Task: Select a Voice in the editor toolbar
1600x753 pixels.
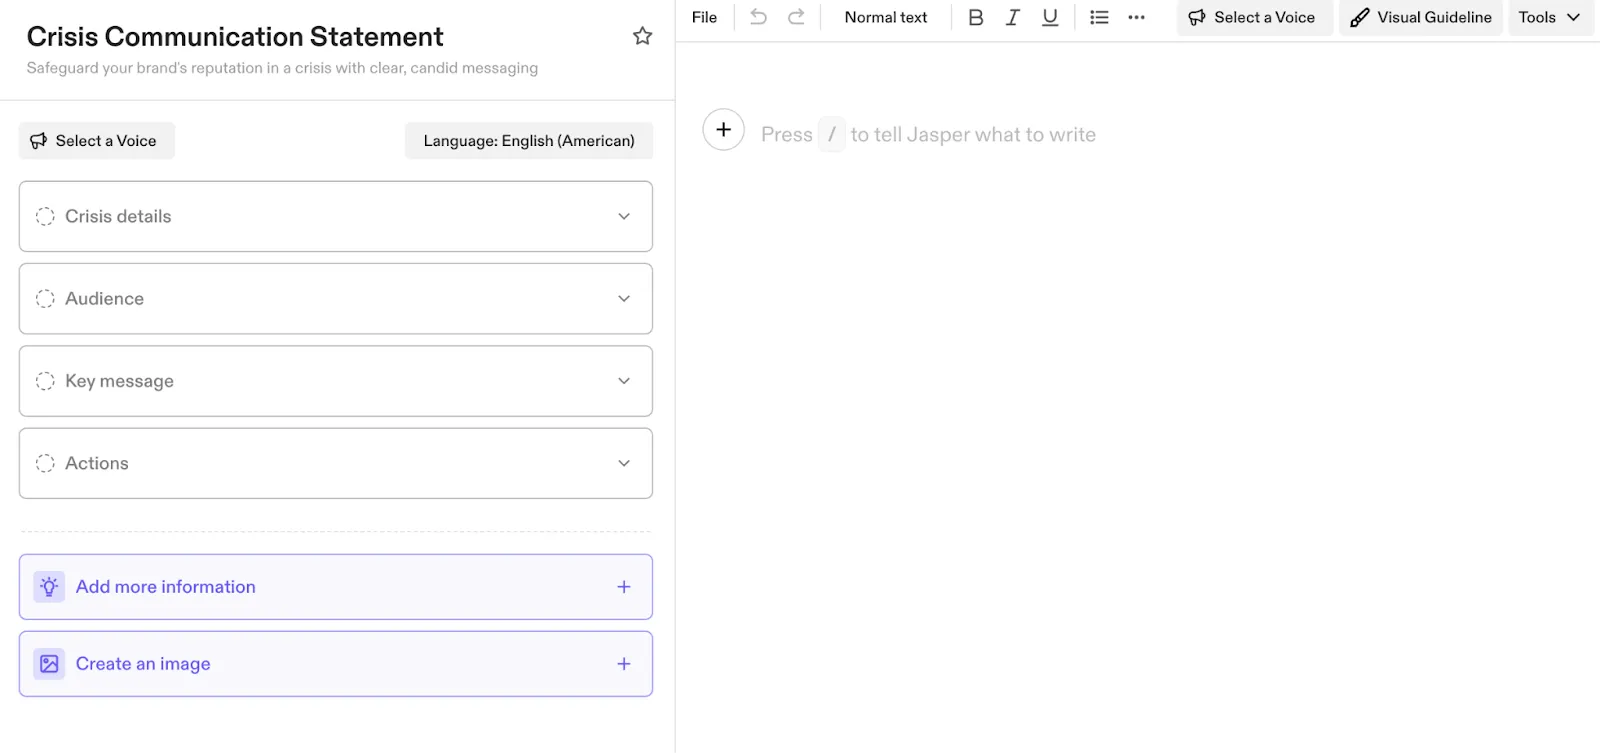Action: [x=1254, y=17]
